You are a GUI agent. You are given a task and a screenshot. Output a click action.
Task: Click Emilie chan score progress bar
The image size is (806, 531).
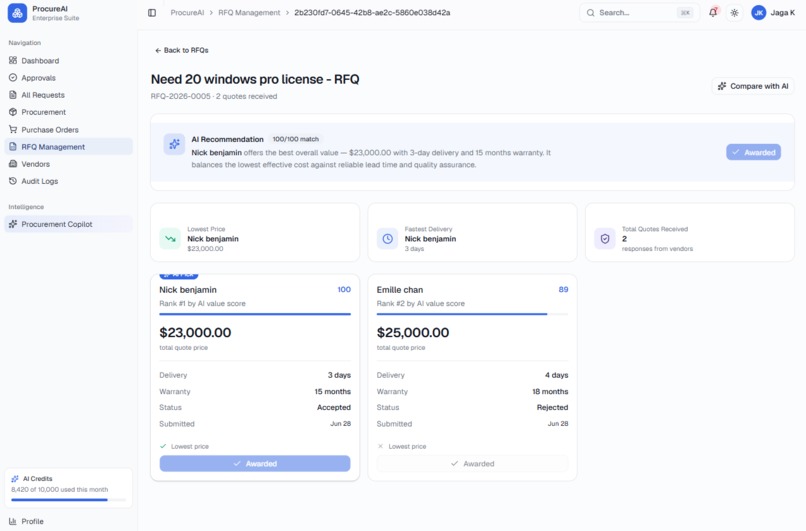click(472, 314)
